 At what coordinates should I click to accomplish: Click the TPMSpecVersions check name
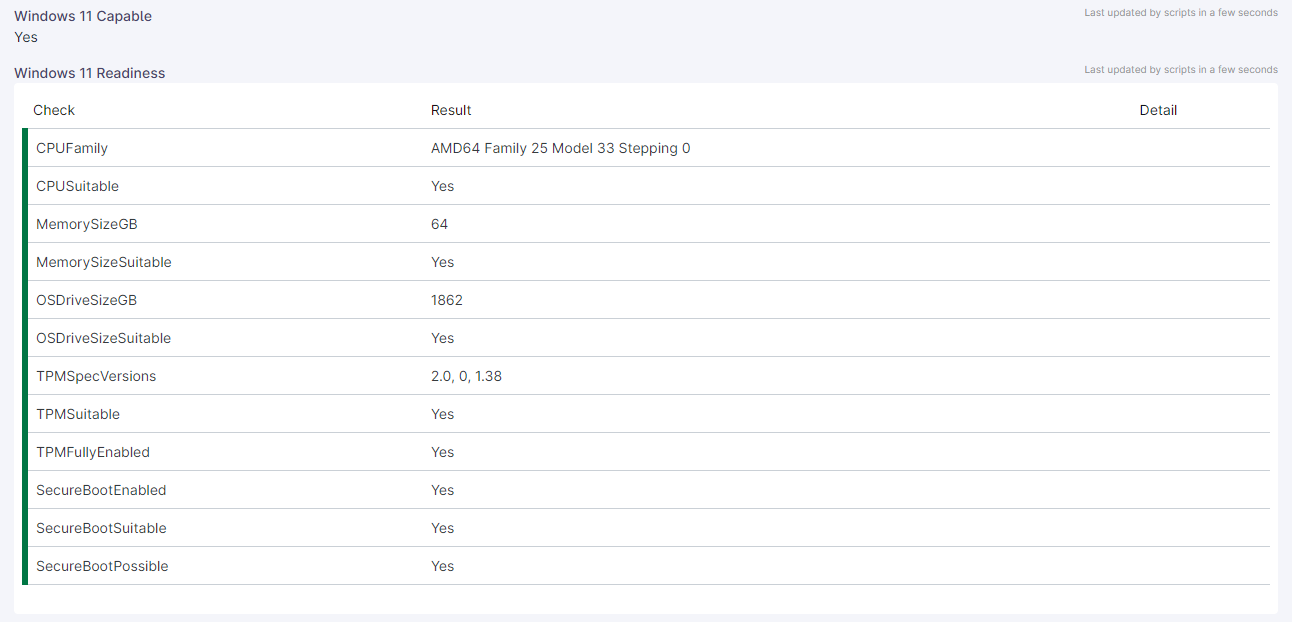[x=96, y=376]
